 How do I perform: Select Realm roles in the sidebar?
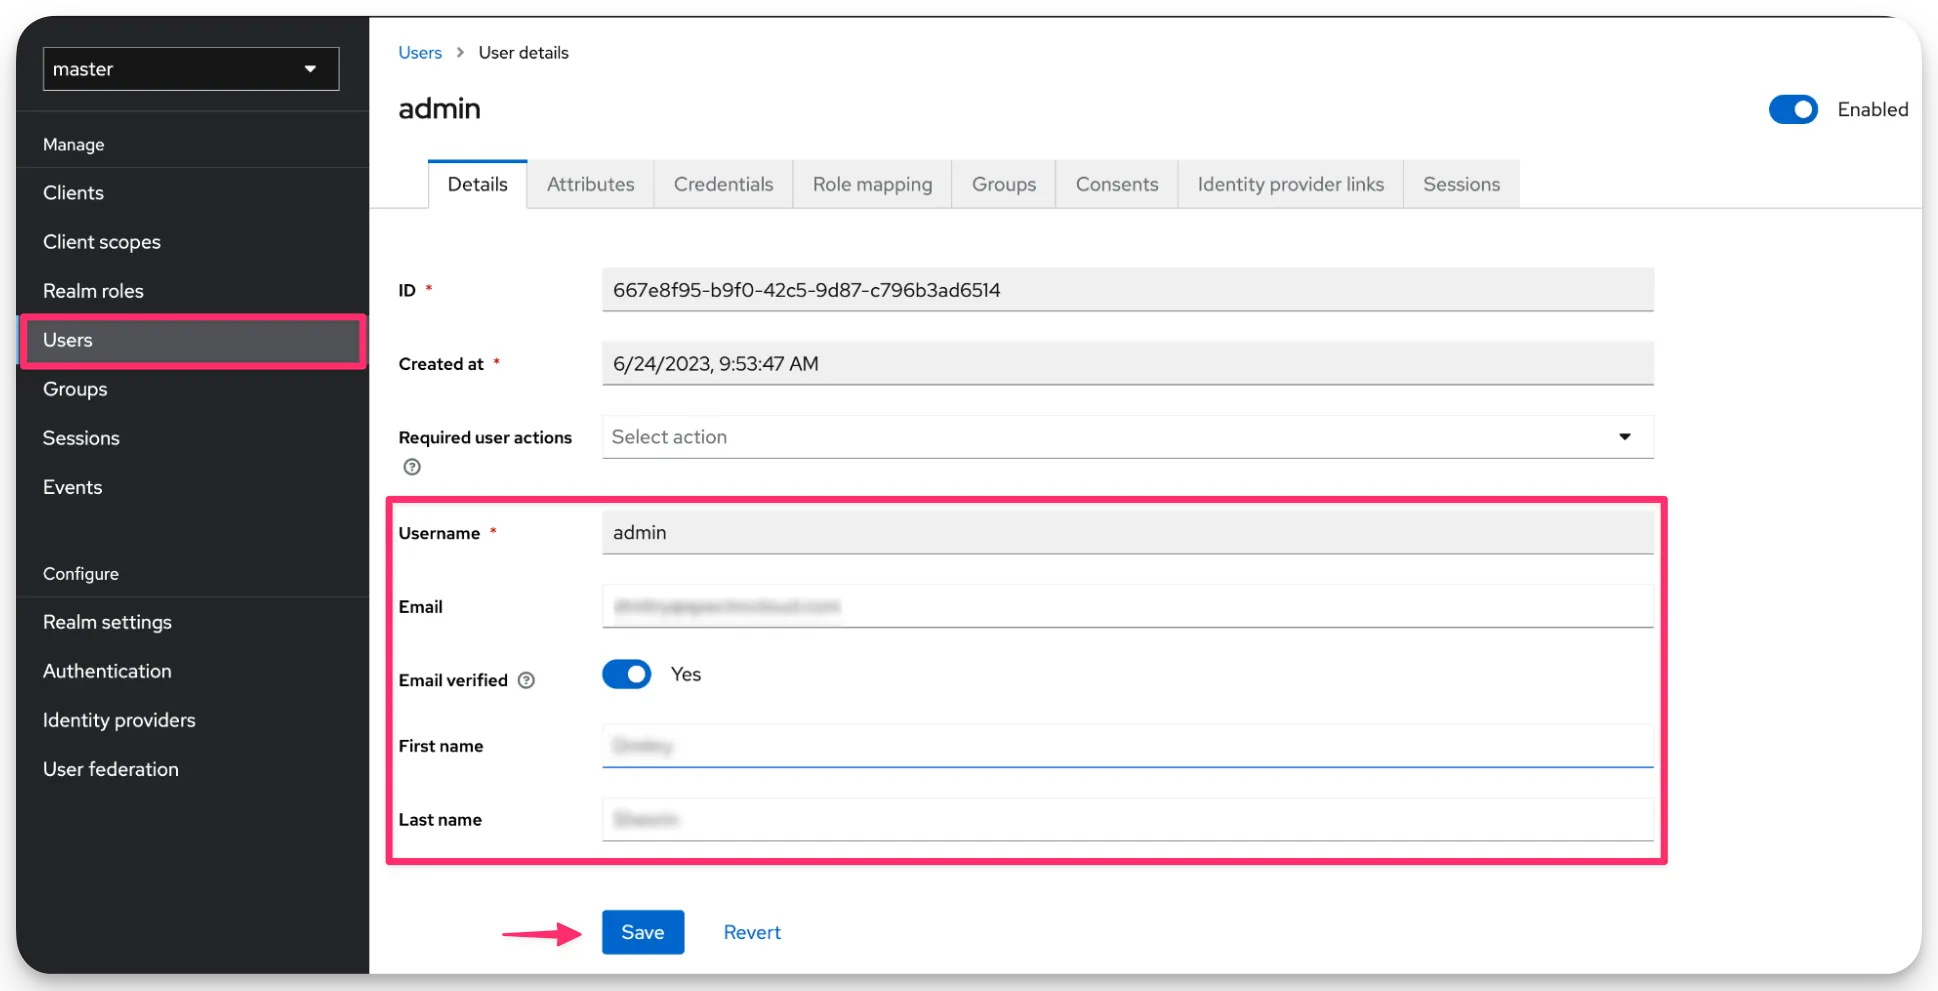(93, 290)
